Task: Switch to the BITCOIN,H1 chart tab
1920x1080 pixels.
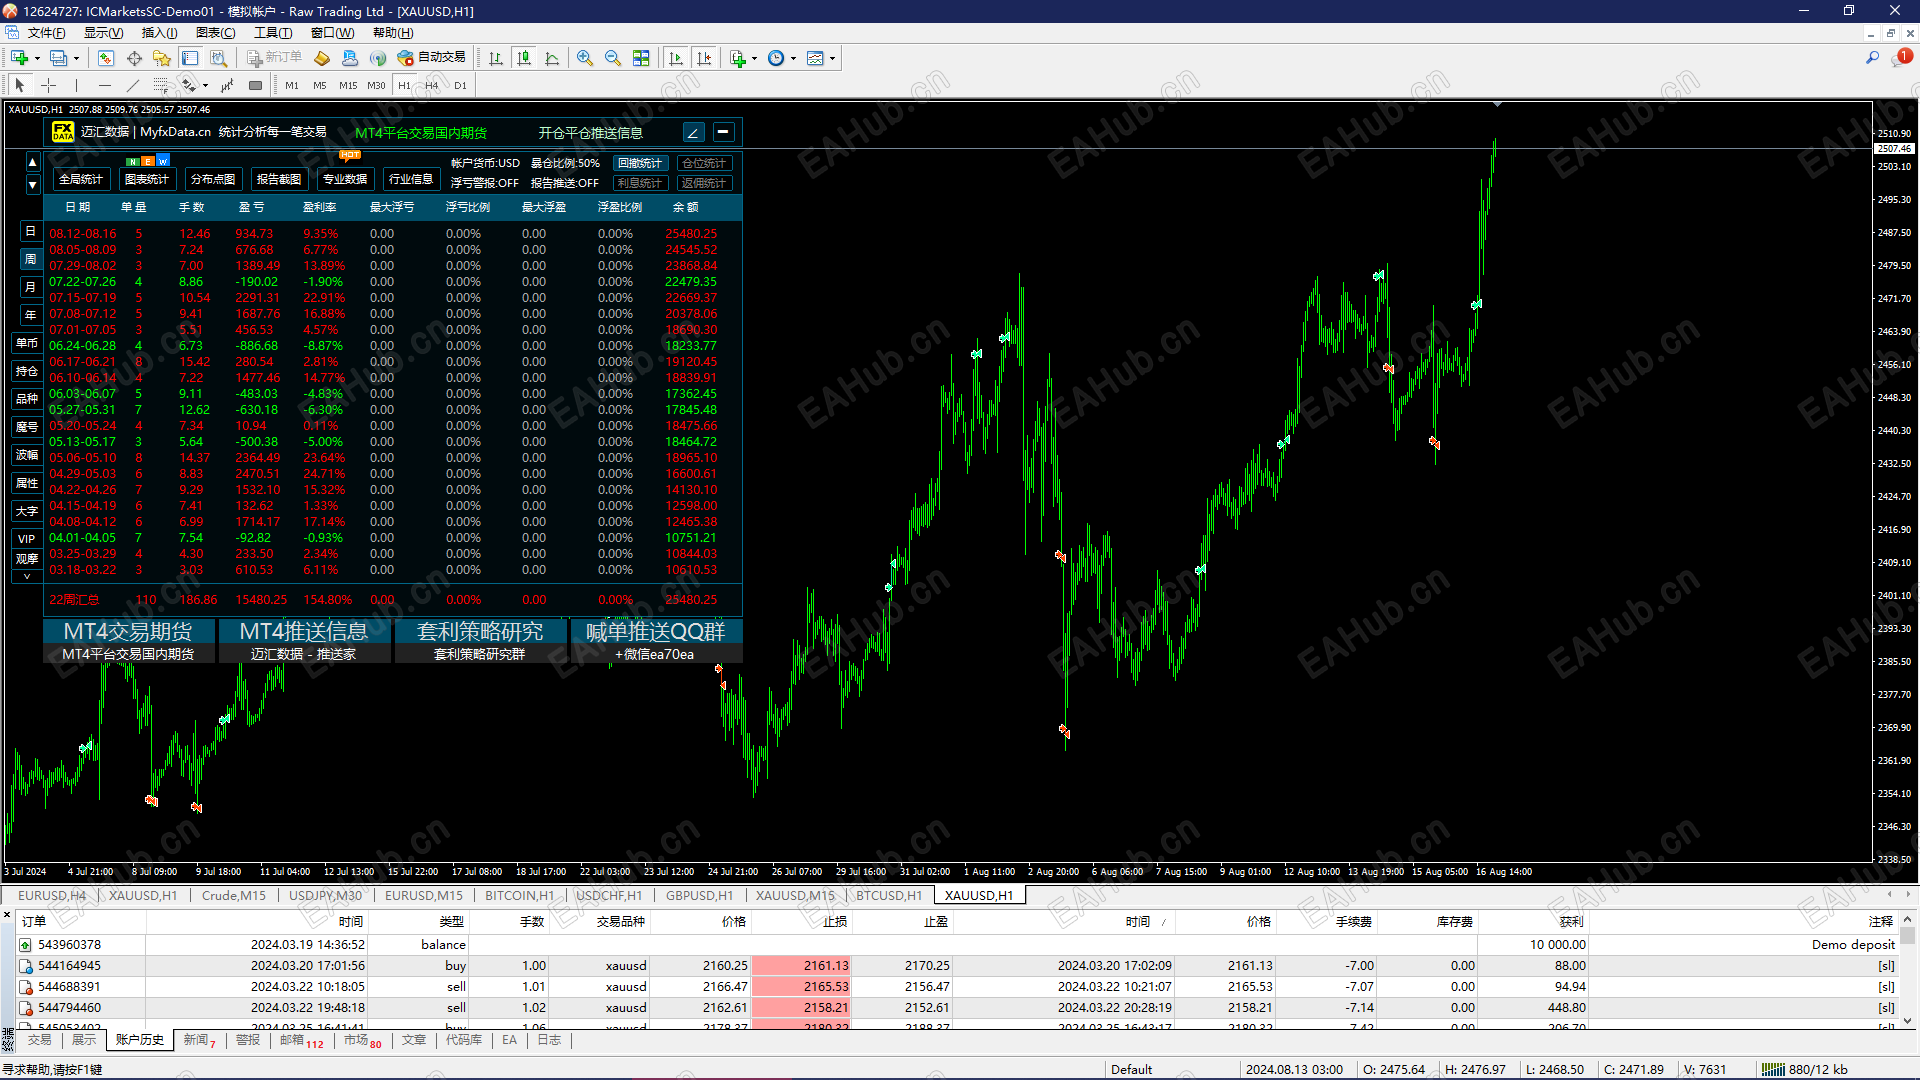Action: (x=519, y=895)
